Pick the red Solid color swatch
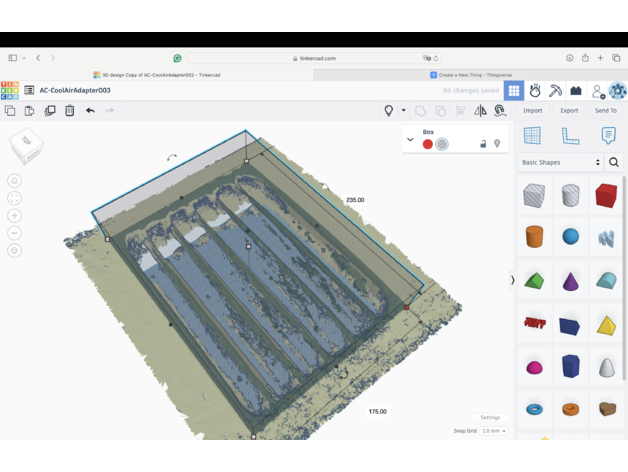628x472 pixels. tap(427, 144)
